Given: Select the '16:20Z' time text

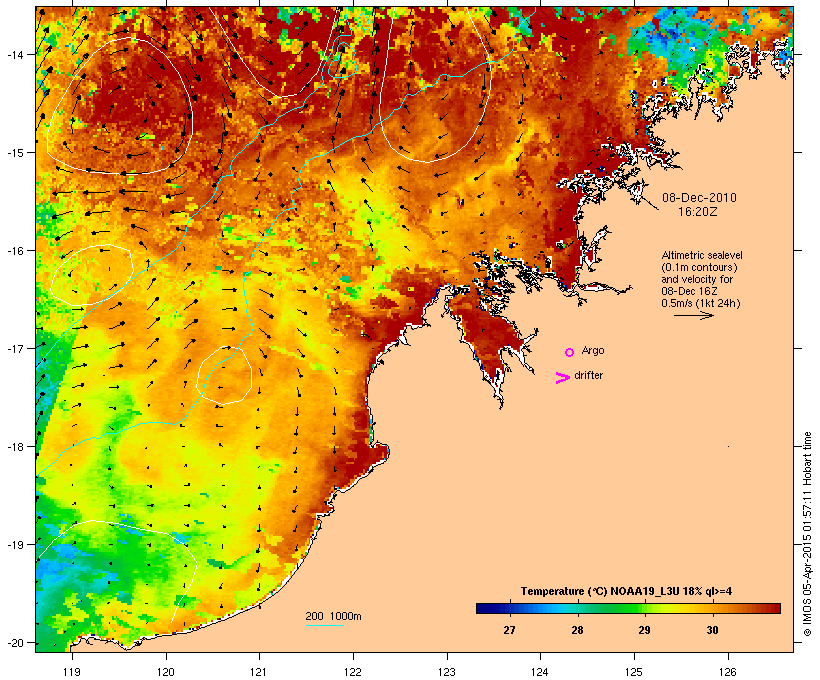Looking at the screenshot, I should 697,212.
